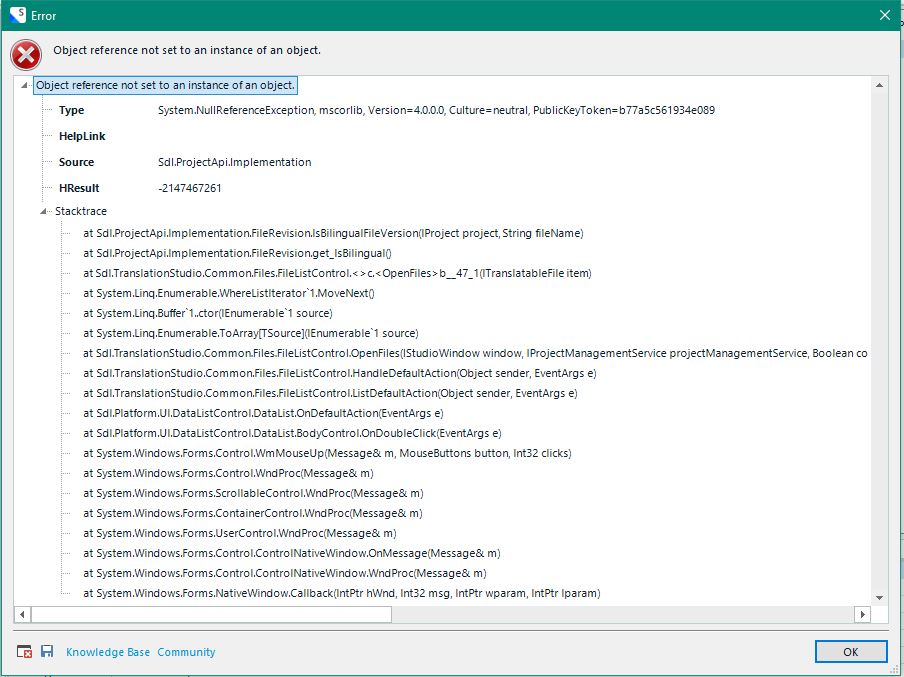Select the ContainerControl.WndProc stack line
The image size is (904, 677).
click(253, 513)
